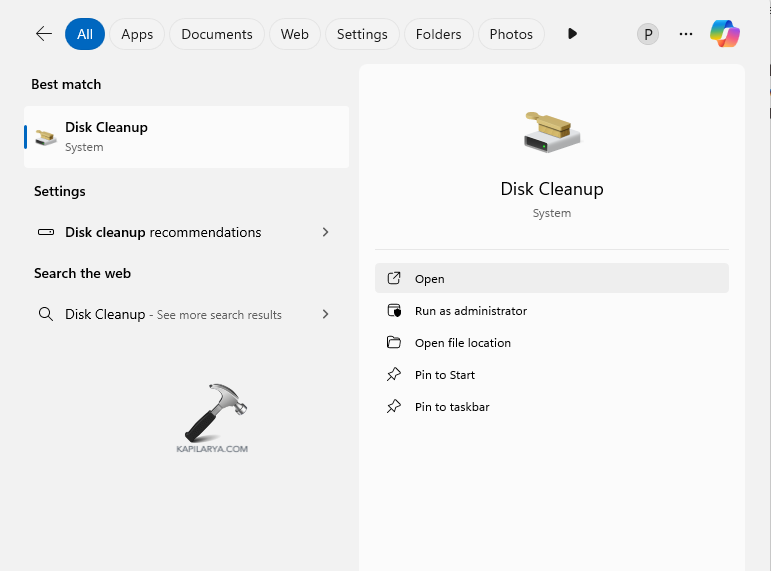Viewport: 771px width, 571px height.
Task: Choose Run as administrator
Action: click(x=470, y=311)
